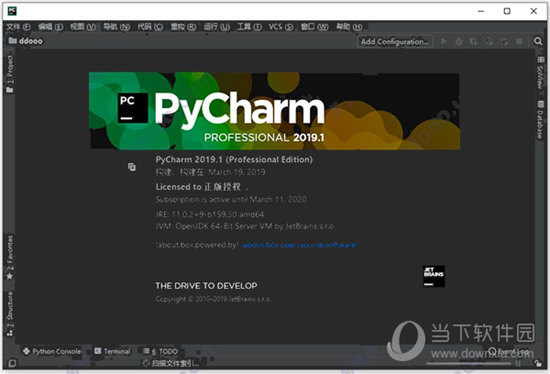Open the TODO tab
This screenshot has width=550, height=374.
161,351
